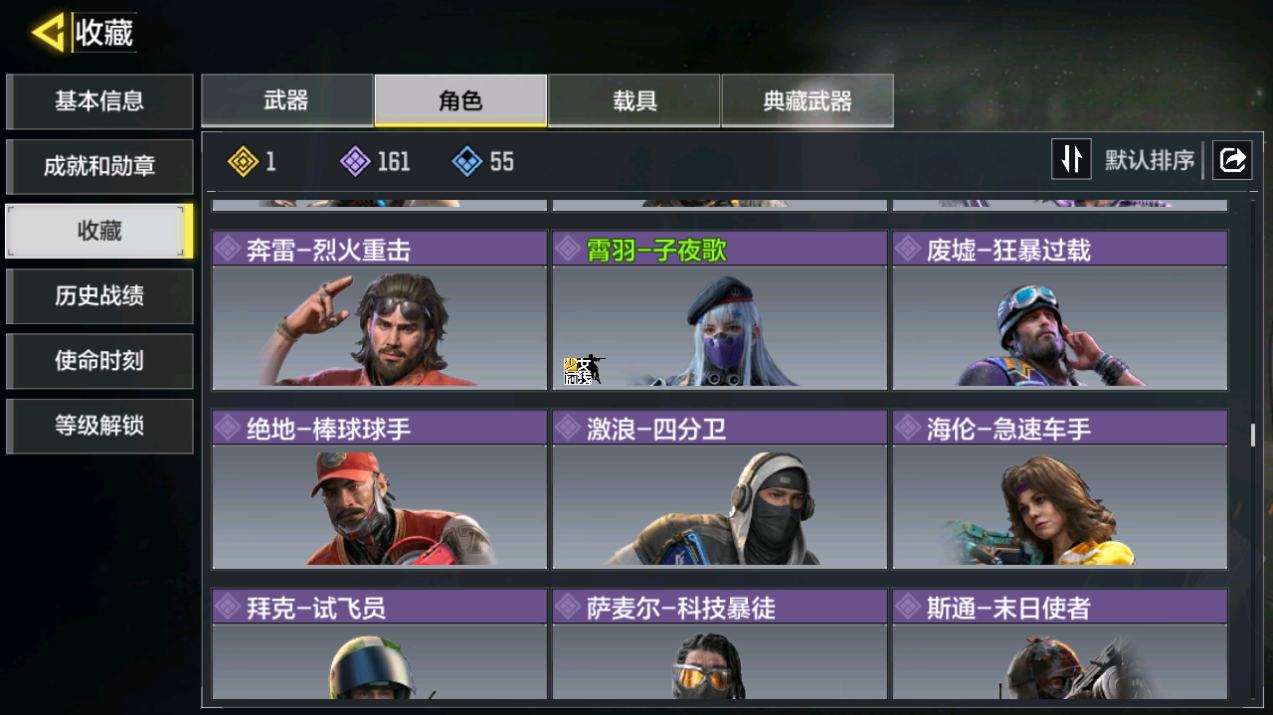Switch to the 武器 tab
The height and width of the screenshot is (715, 1273).
287,100
